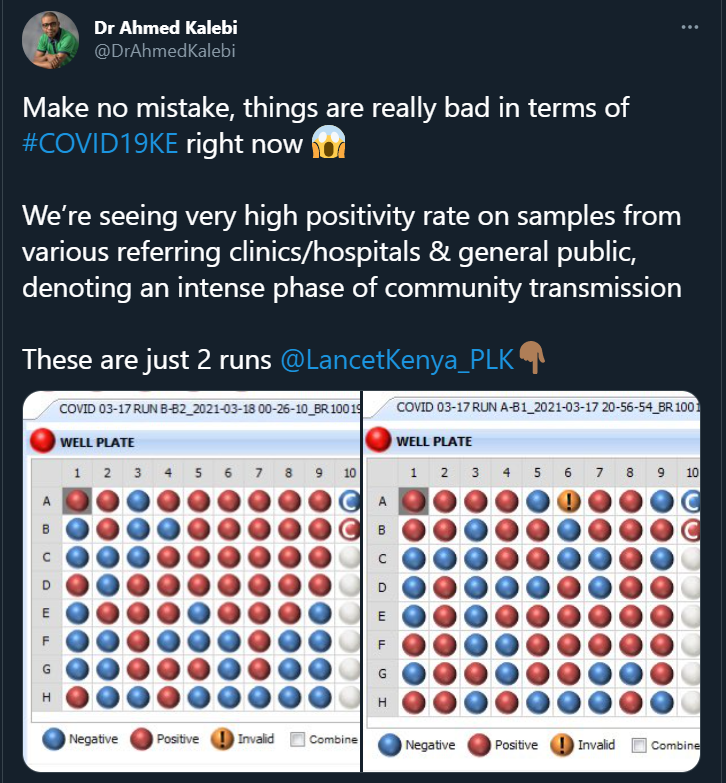Screen dimensions: 726x783
Task: Toggle the Combine checkbox in the right panel
Action: pyautogui.click(x=634, y=745)
